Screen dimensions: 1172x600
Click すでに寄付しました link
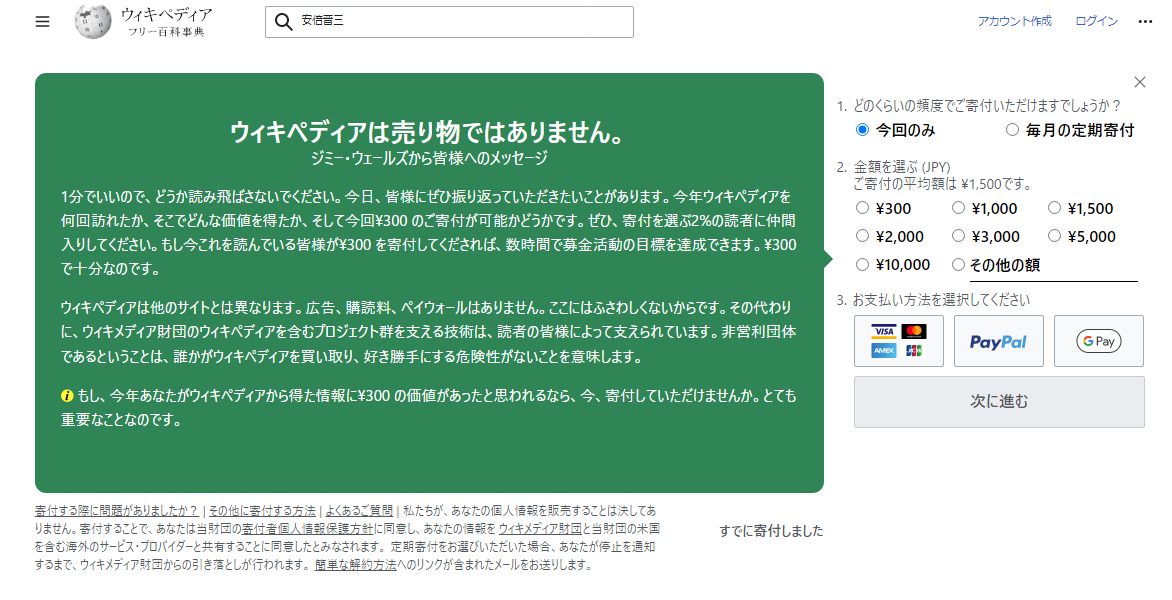click(771, 531)
